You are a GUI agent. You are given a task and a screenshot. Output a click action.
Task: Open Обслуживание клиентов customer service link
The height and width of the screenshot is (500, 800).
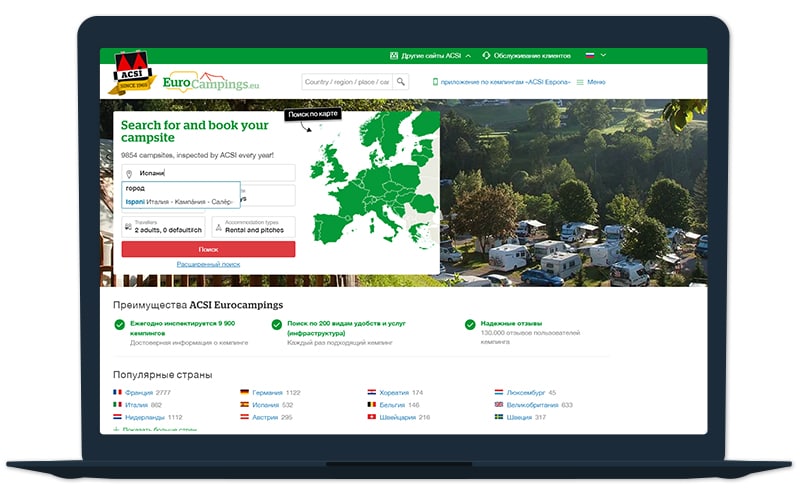[x=527, y=55]
